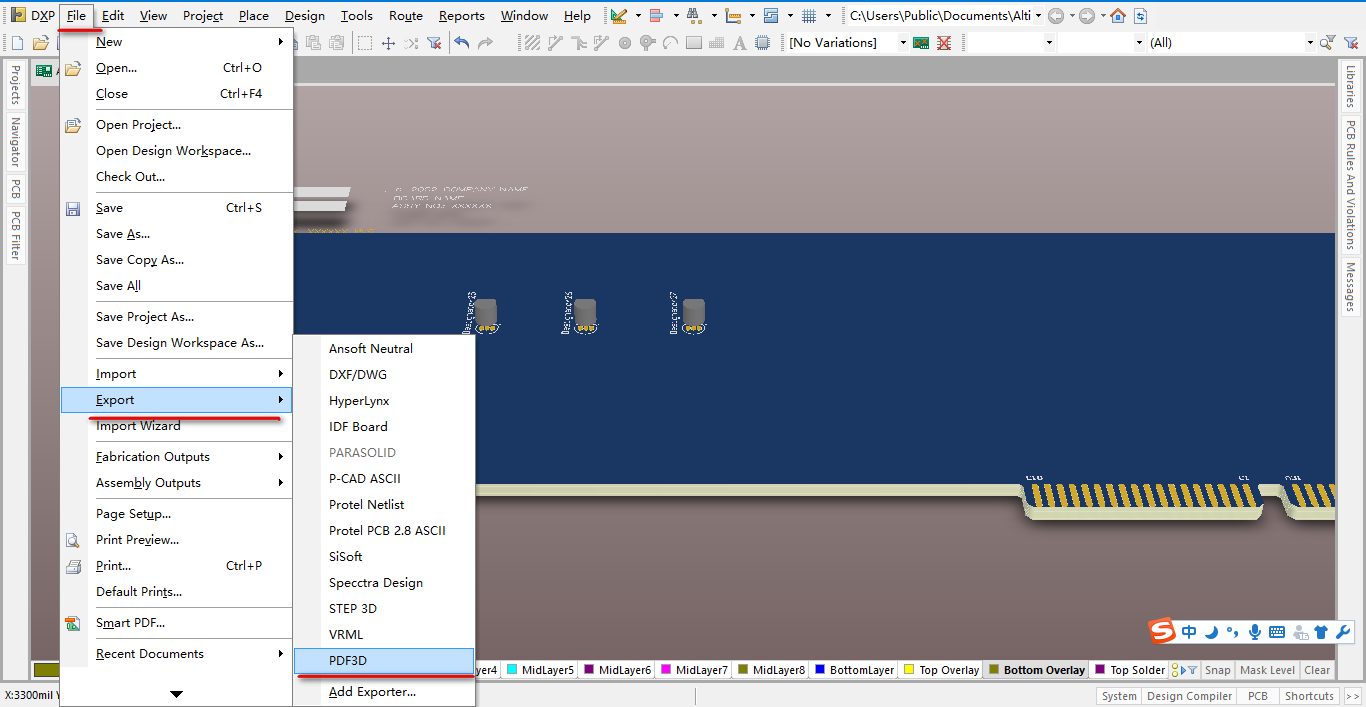Click the Shortcuts panel button
The height and width of the screenshot is (707, 1366).
pos(1309,696)
